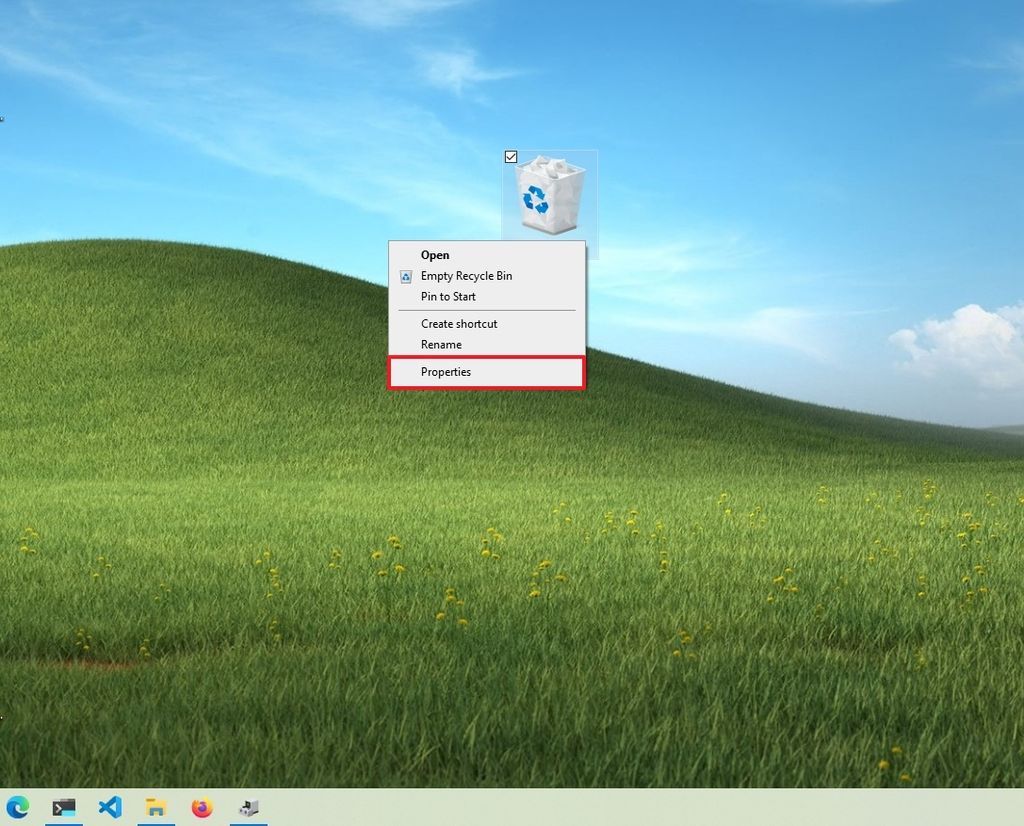The width and height of the screenshot is (1024, 826).
Task: Choose Open from the context menu
Action: [x=435, y=255]
